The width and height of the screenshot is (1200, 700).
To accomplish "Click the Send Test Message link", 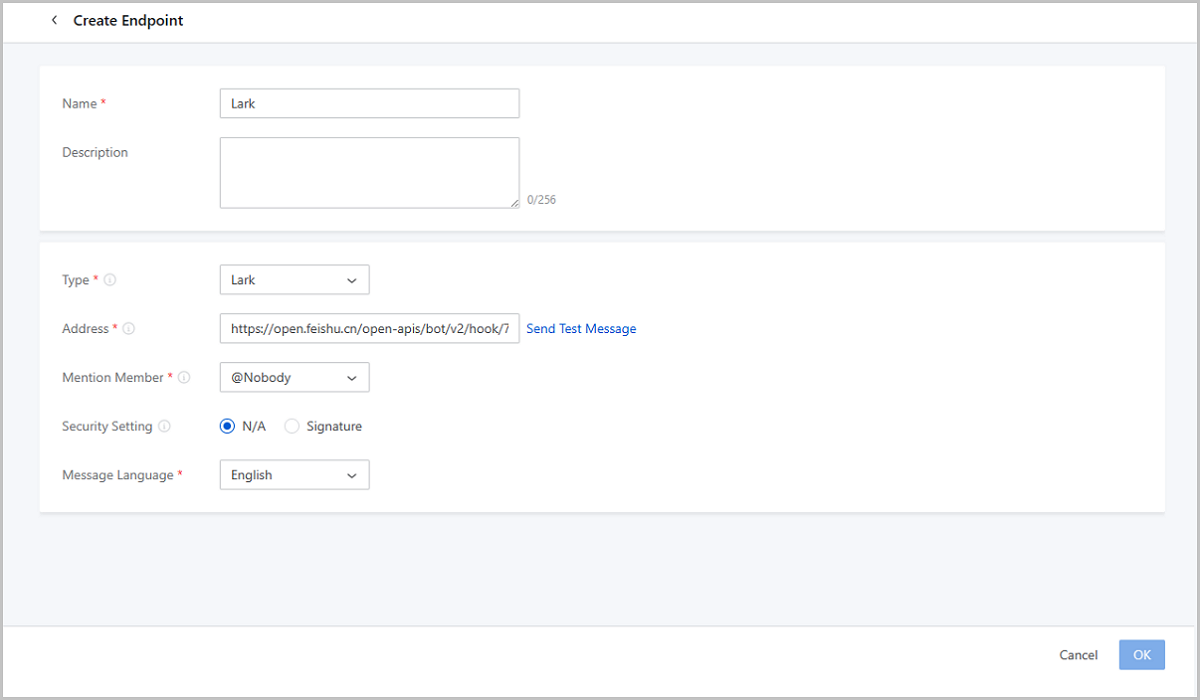I will click(581, 328).
